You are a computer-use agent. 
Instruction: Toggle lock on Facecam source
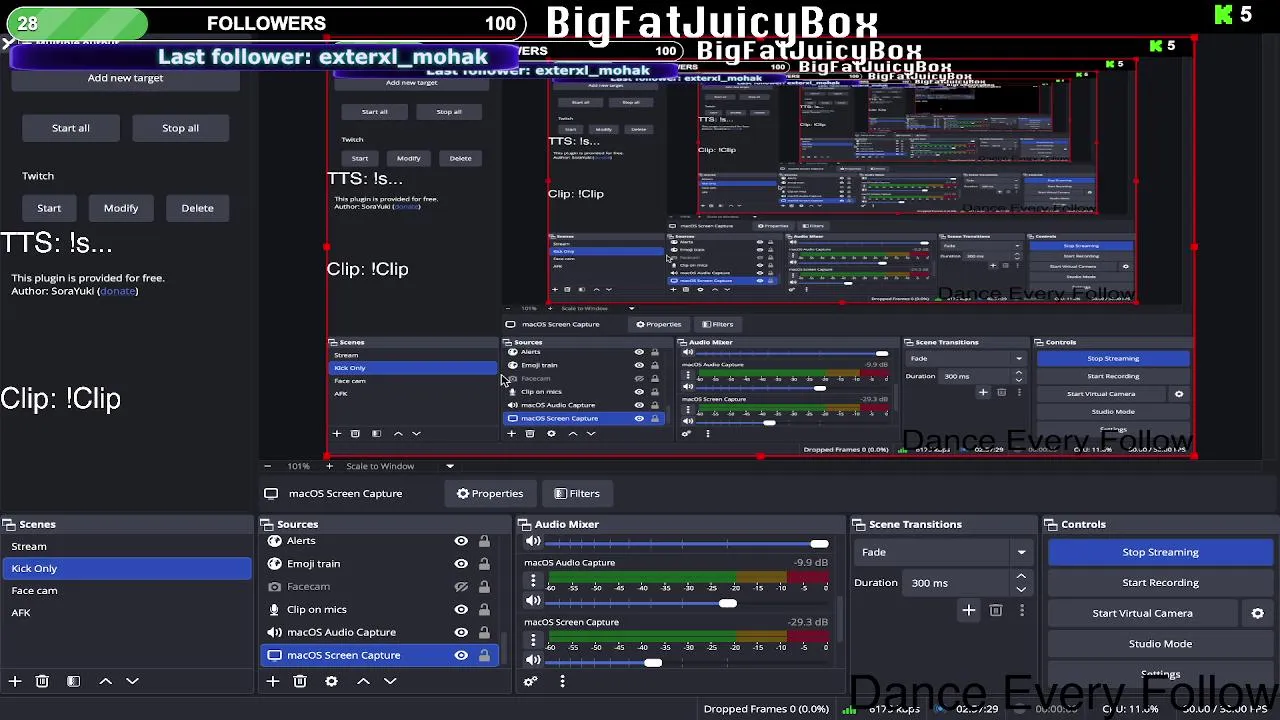(x=484, y=587)
